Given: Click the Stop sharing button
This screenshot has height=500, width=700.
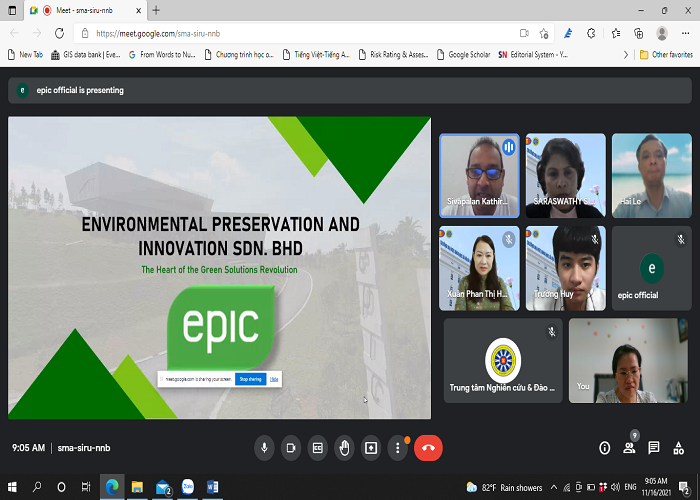Looking at the screenshot, I should point(249,379).
